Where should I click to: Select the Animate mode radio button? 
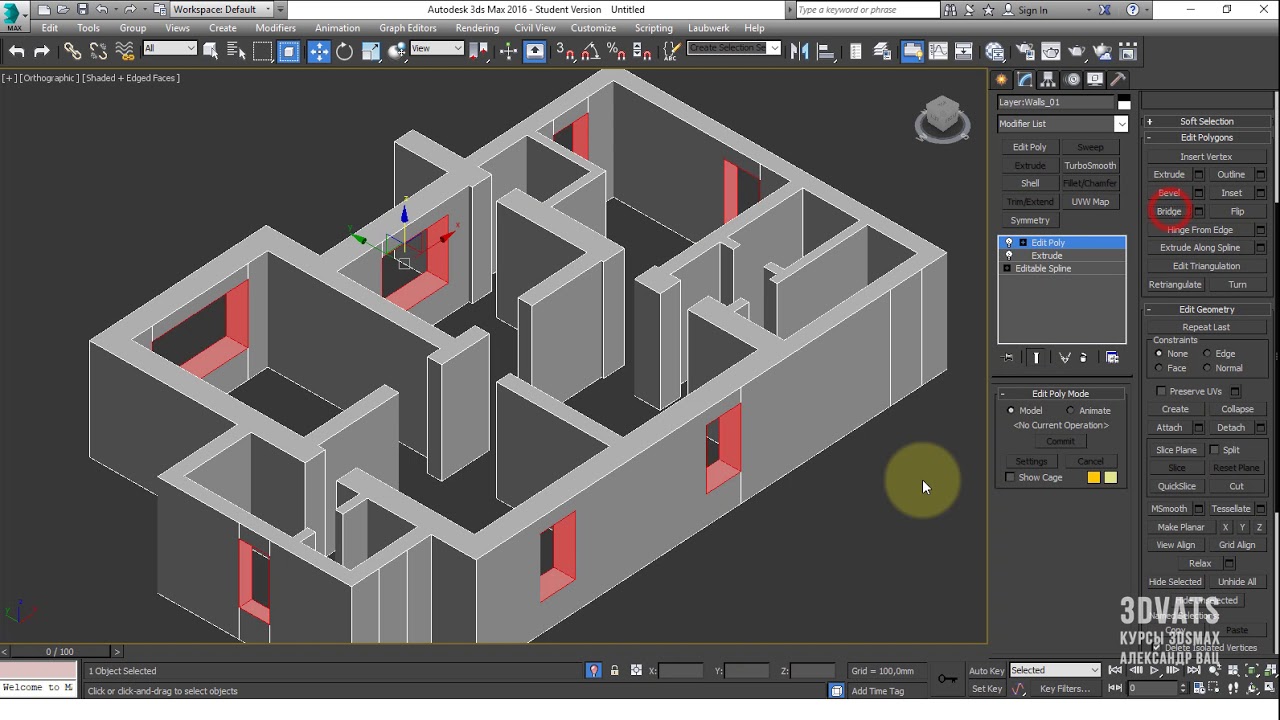coord(1071,410)
